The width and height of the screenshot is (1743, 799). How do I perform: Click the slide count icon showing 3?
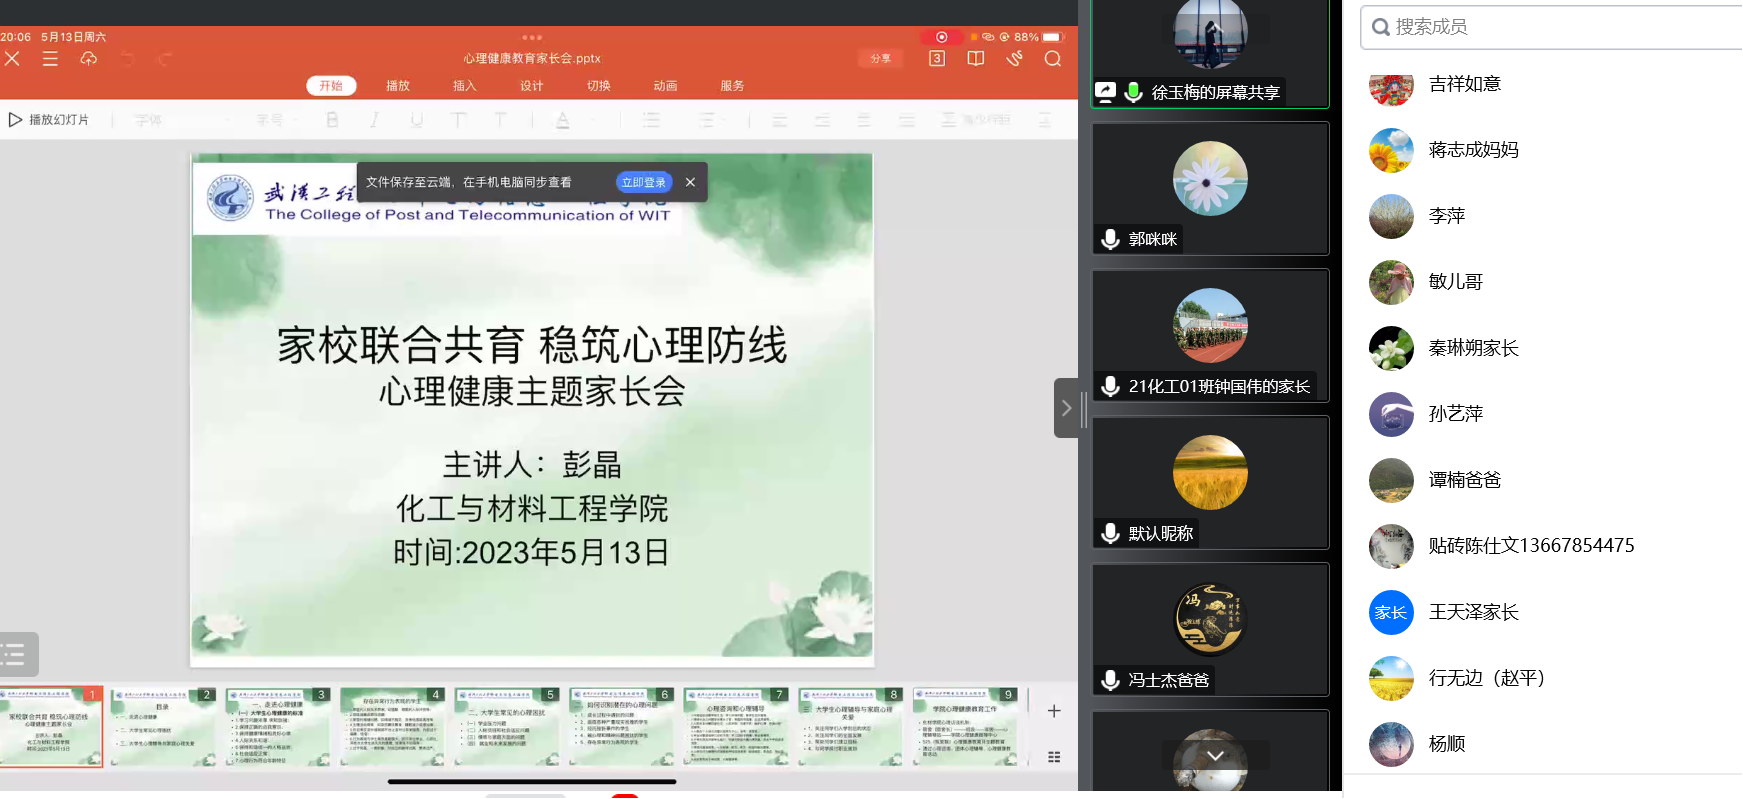coord(936,59)
